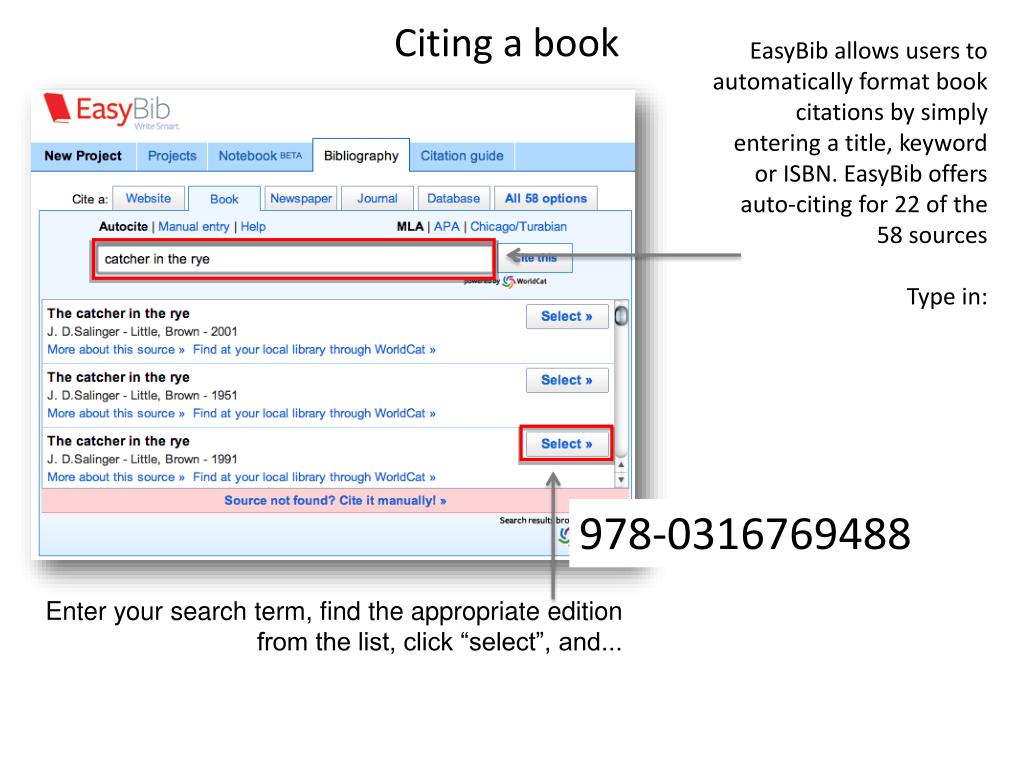Screen dimensions: 1024x768
Task: Click the EasyBib logo
Action: tap(111, 110)
